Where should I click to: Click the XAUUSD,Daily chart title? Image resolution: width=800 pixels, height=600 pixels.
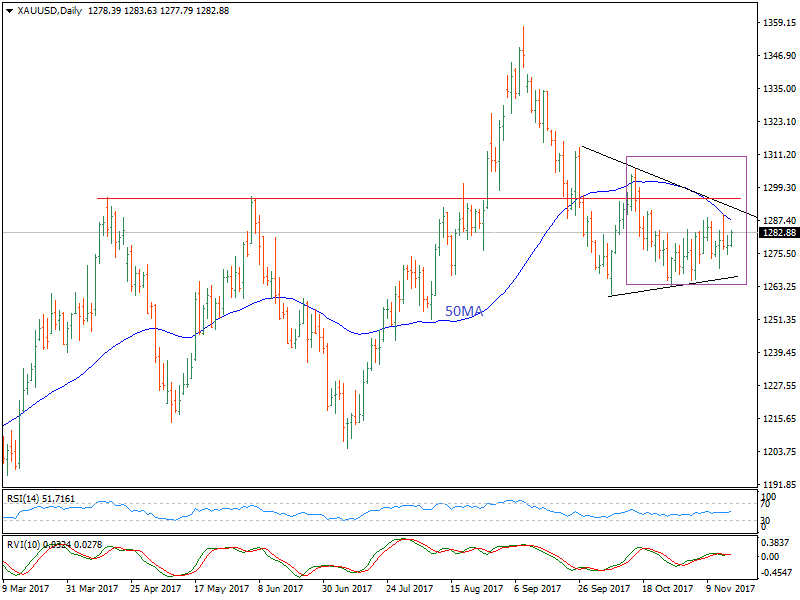coord(50,9)
